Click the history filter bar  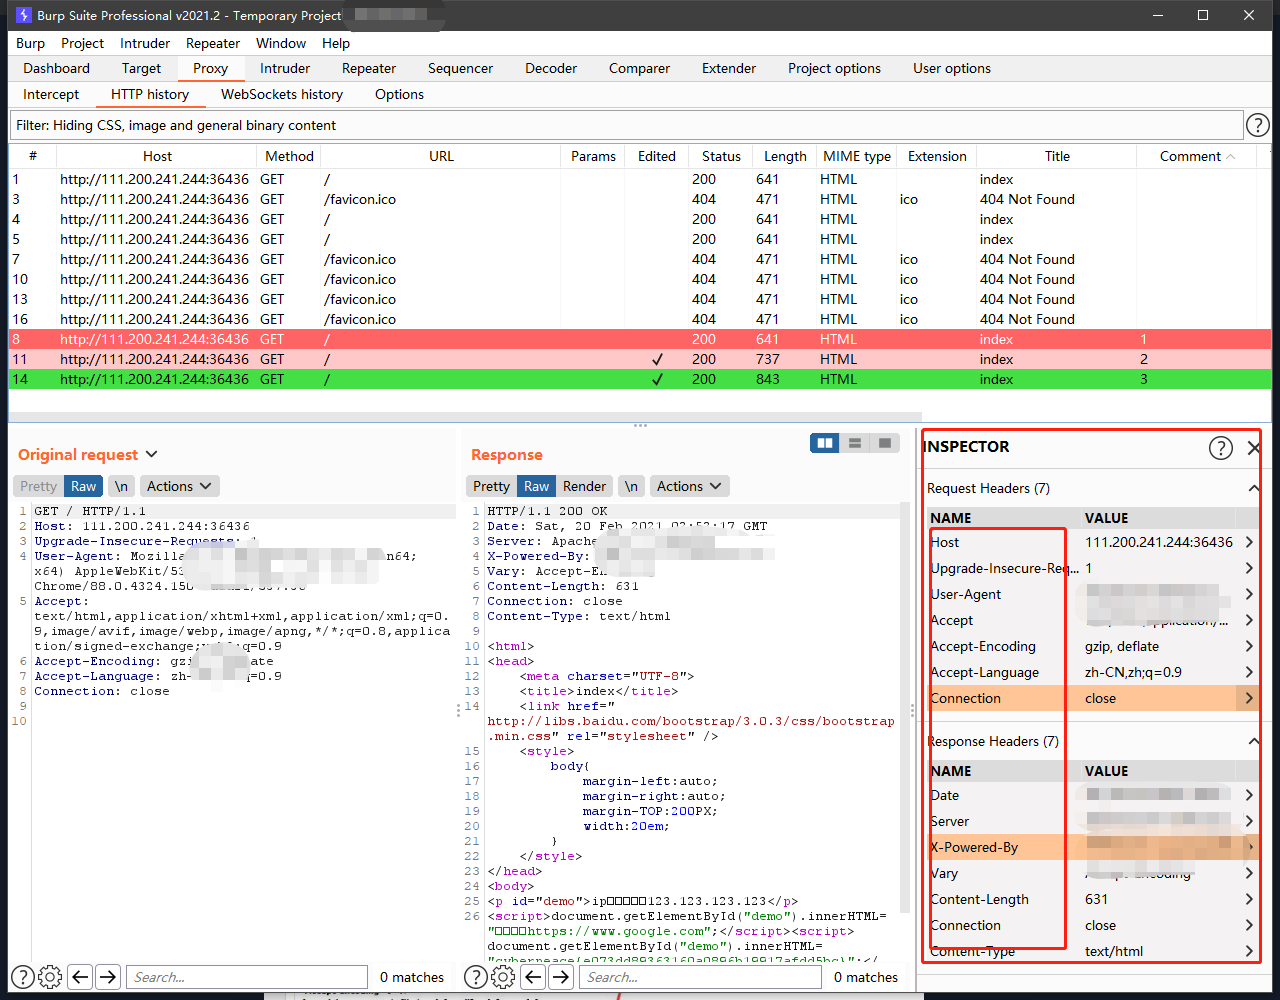click(626, 125)
